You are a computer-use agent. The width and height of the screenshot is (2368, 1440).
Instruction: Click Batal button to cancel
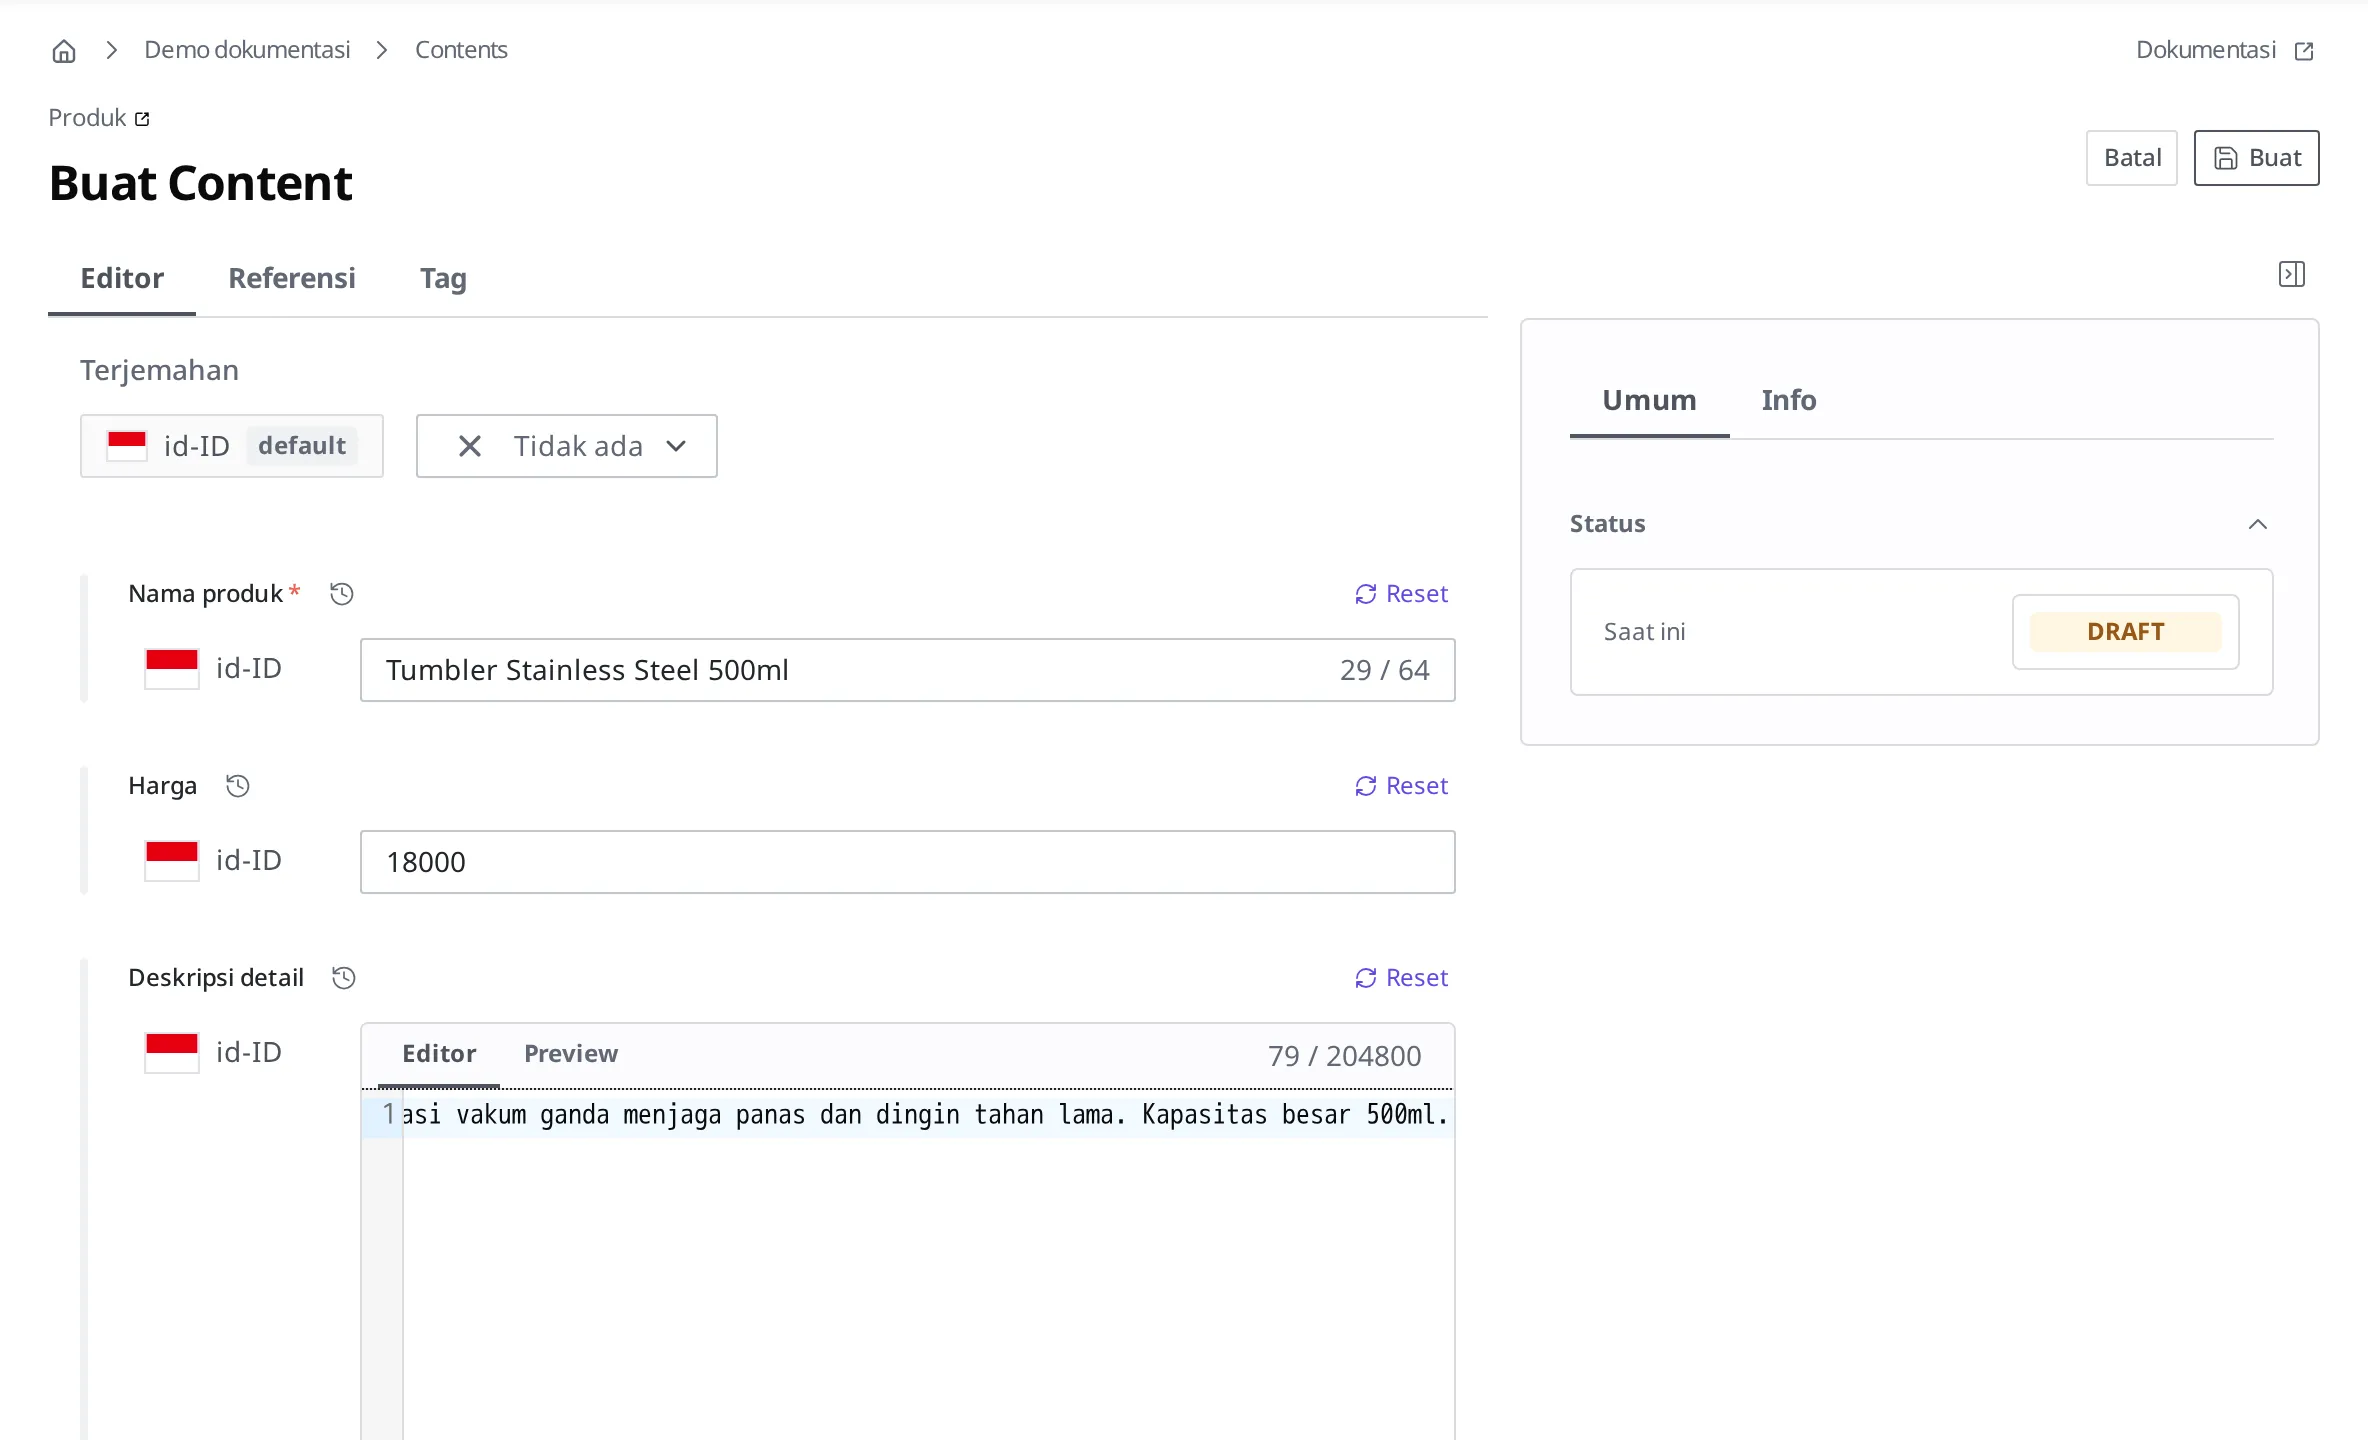coord(2132,158)
